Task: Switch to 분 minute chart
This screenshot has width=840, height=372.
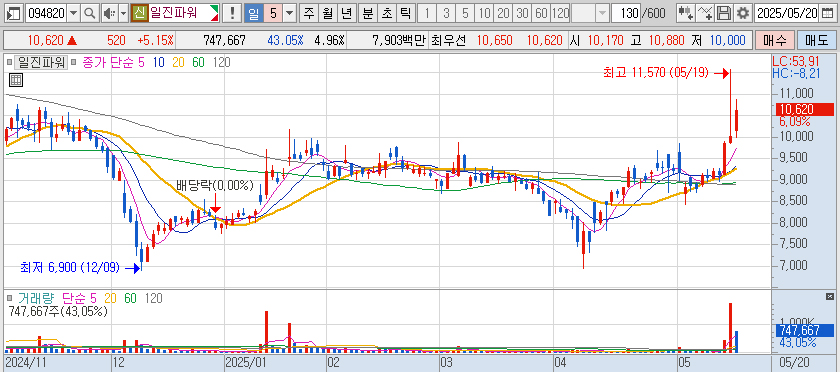Action: coord(367,13)
